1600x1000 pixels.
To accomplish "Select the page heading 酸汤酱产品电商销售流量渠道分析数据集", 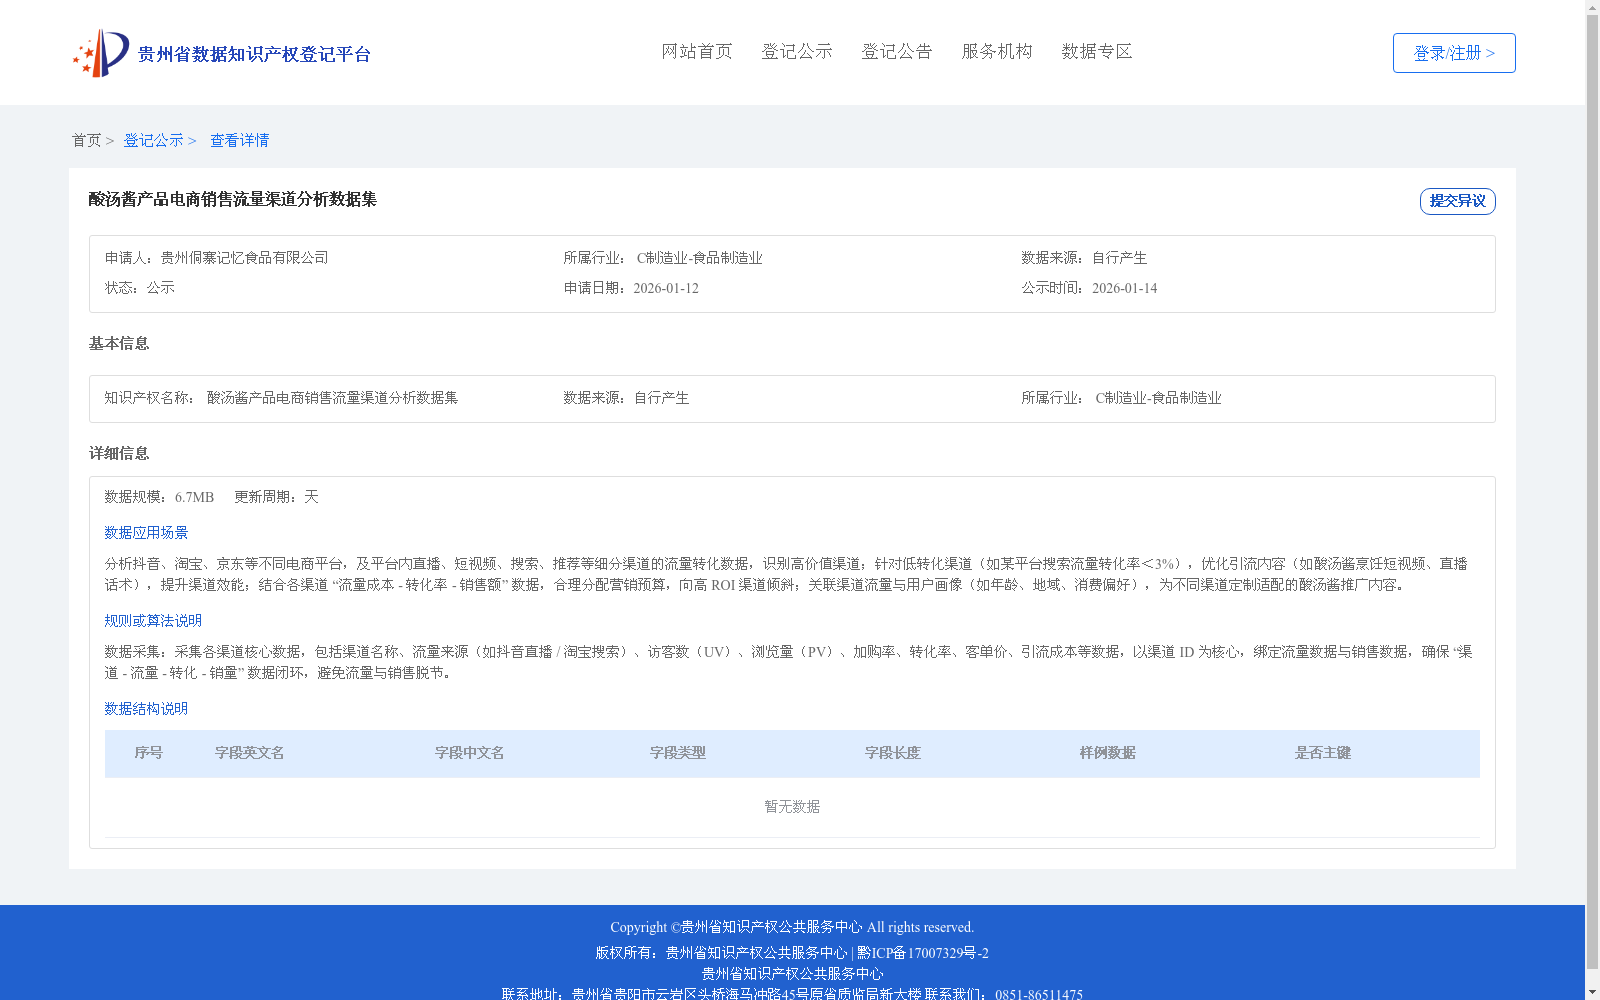I will click(233, 199).
